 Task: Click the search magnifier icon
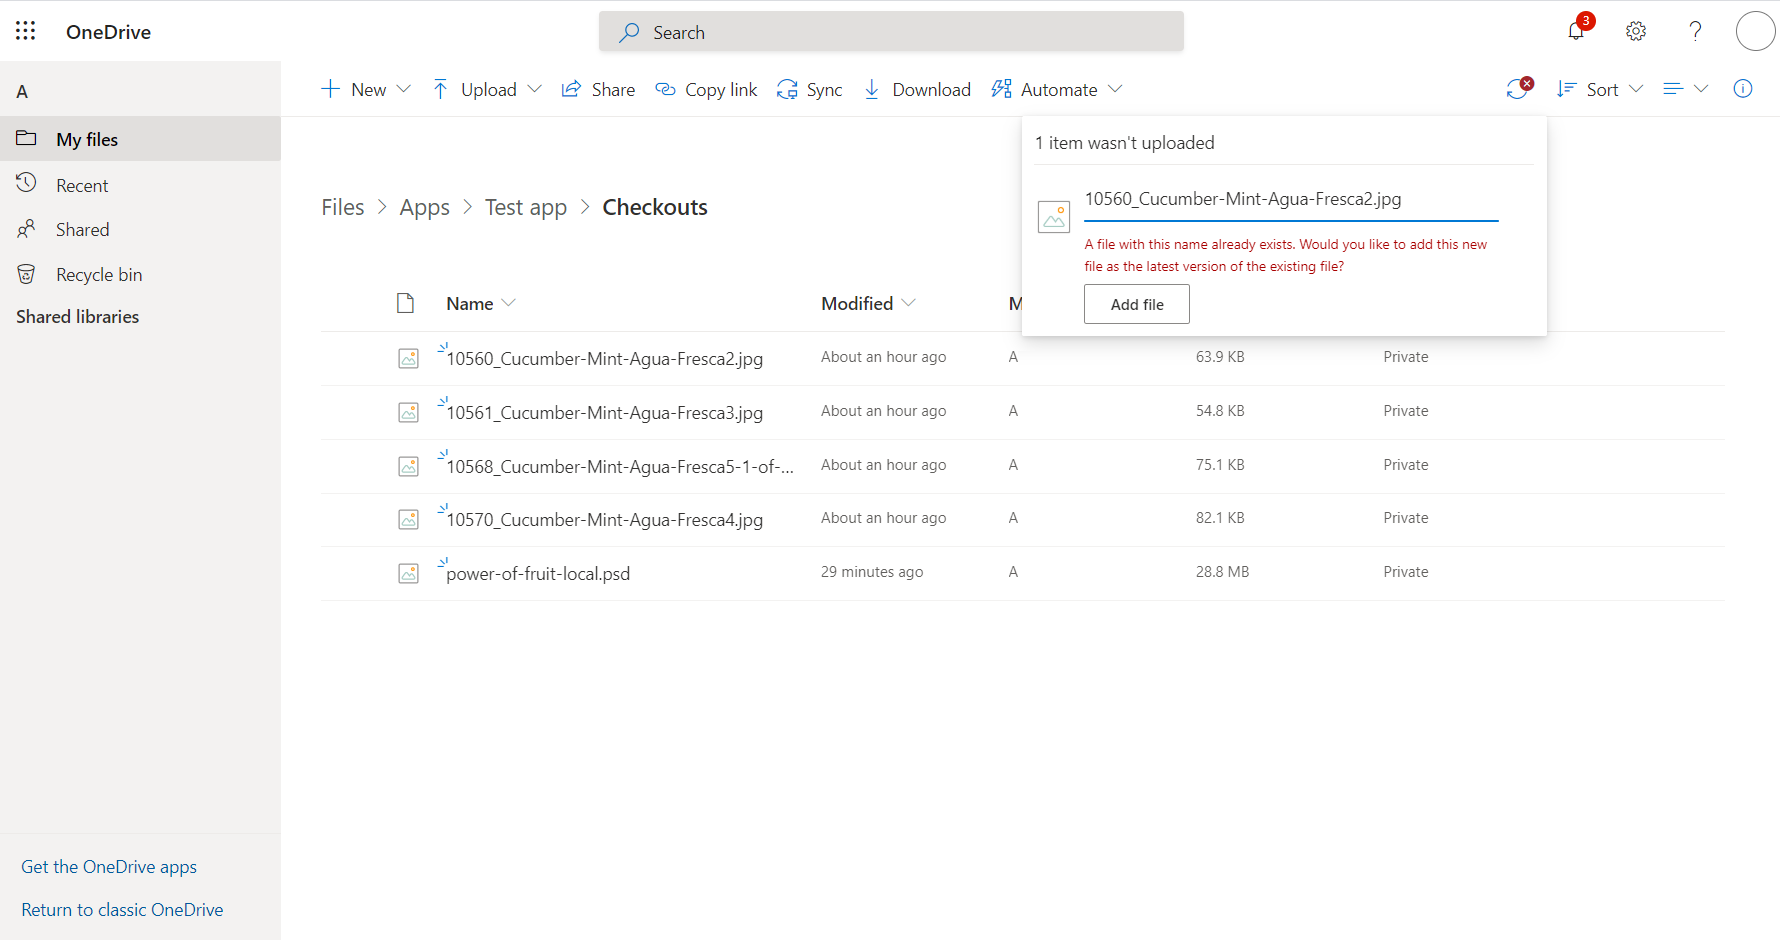point(629,32)
